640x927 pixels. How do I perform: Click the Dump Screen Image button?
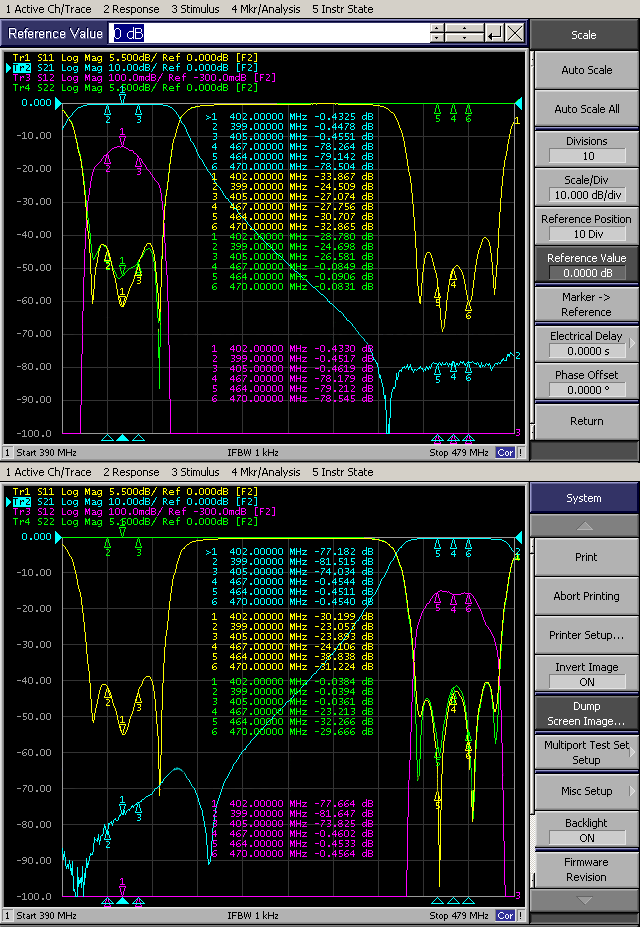pyautogui.click(x=586, y=713)
